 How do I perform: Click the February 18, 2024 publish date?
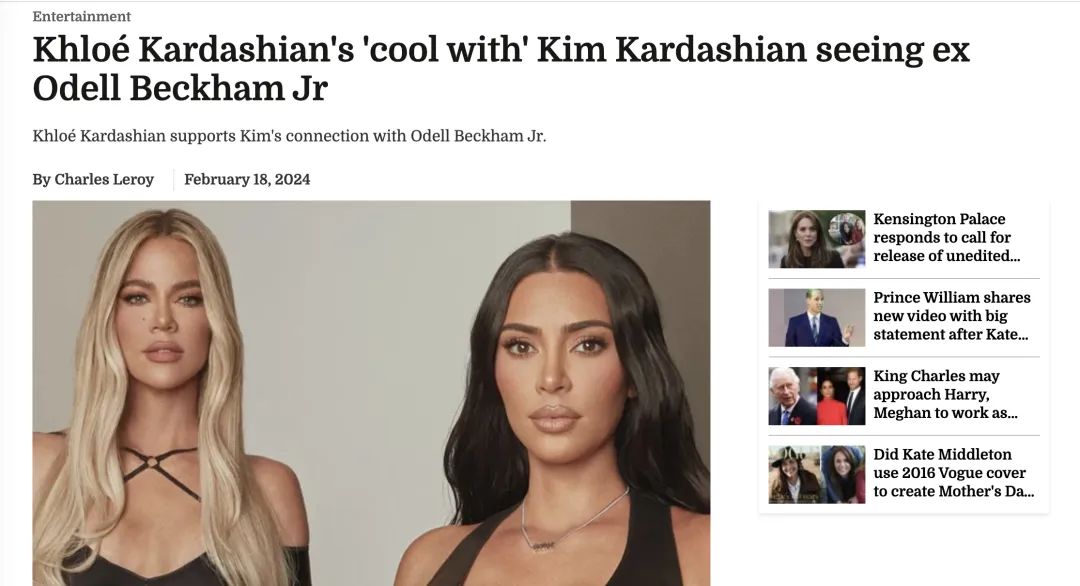pyautogui.click(x=247, y=180)
